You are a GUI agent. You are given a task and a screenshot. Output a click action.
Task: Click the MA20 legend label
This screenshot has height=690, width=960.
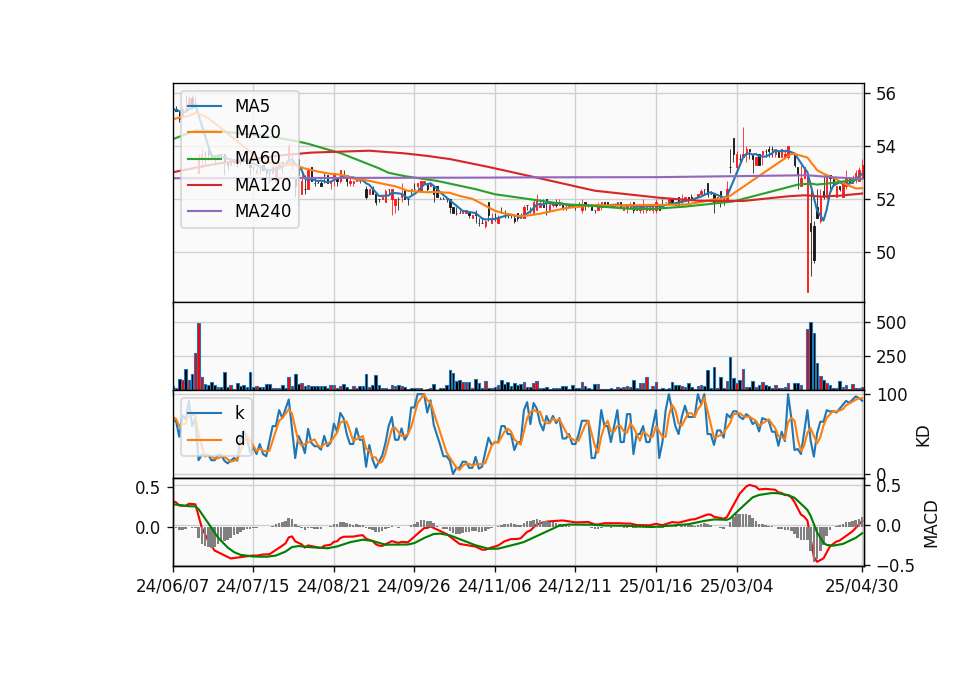[x=257, y=132]
